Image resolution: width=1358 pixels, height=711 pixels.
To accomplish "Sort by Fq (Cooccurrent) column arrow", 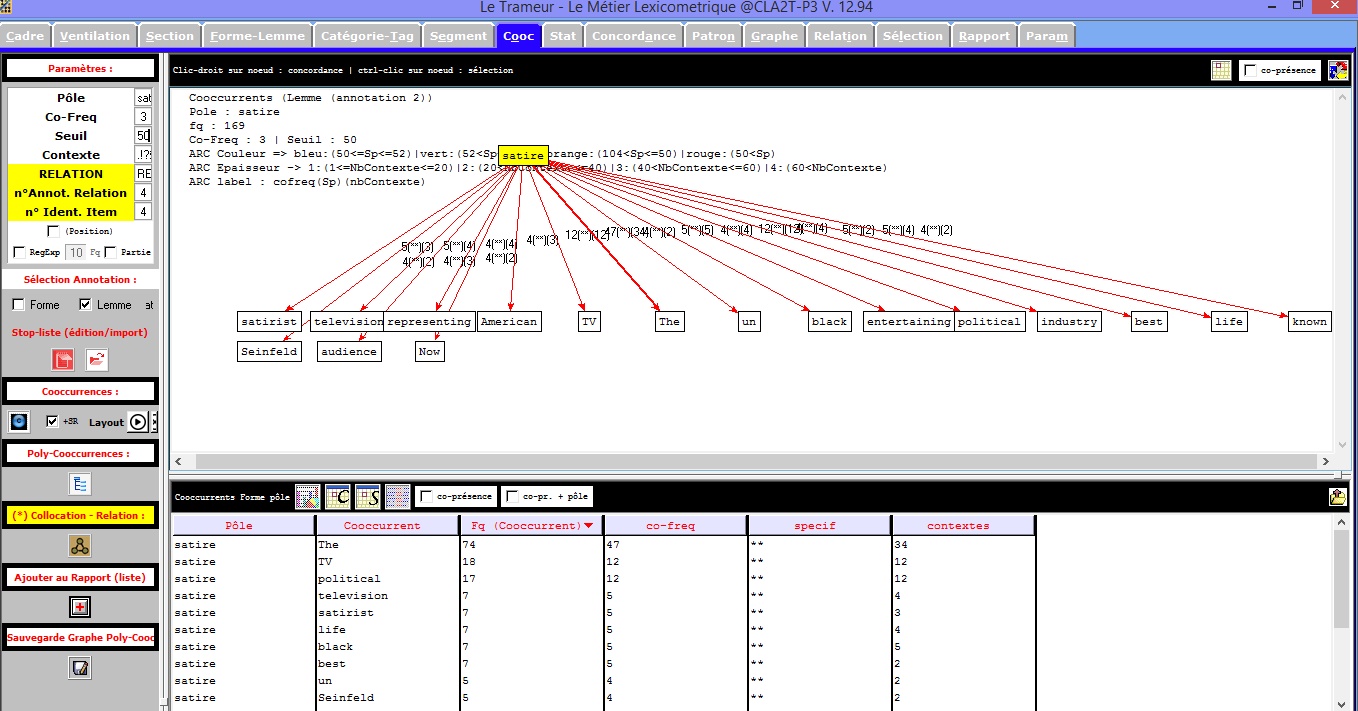I will point(588,526).
